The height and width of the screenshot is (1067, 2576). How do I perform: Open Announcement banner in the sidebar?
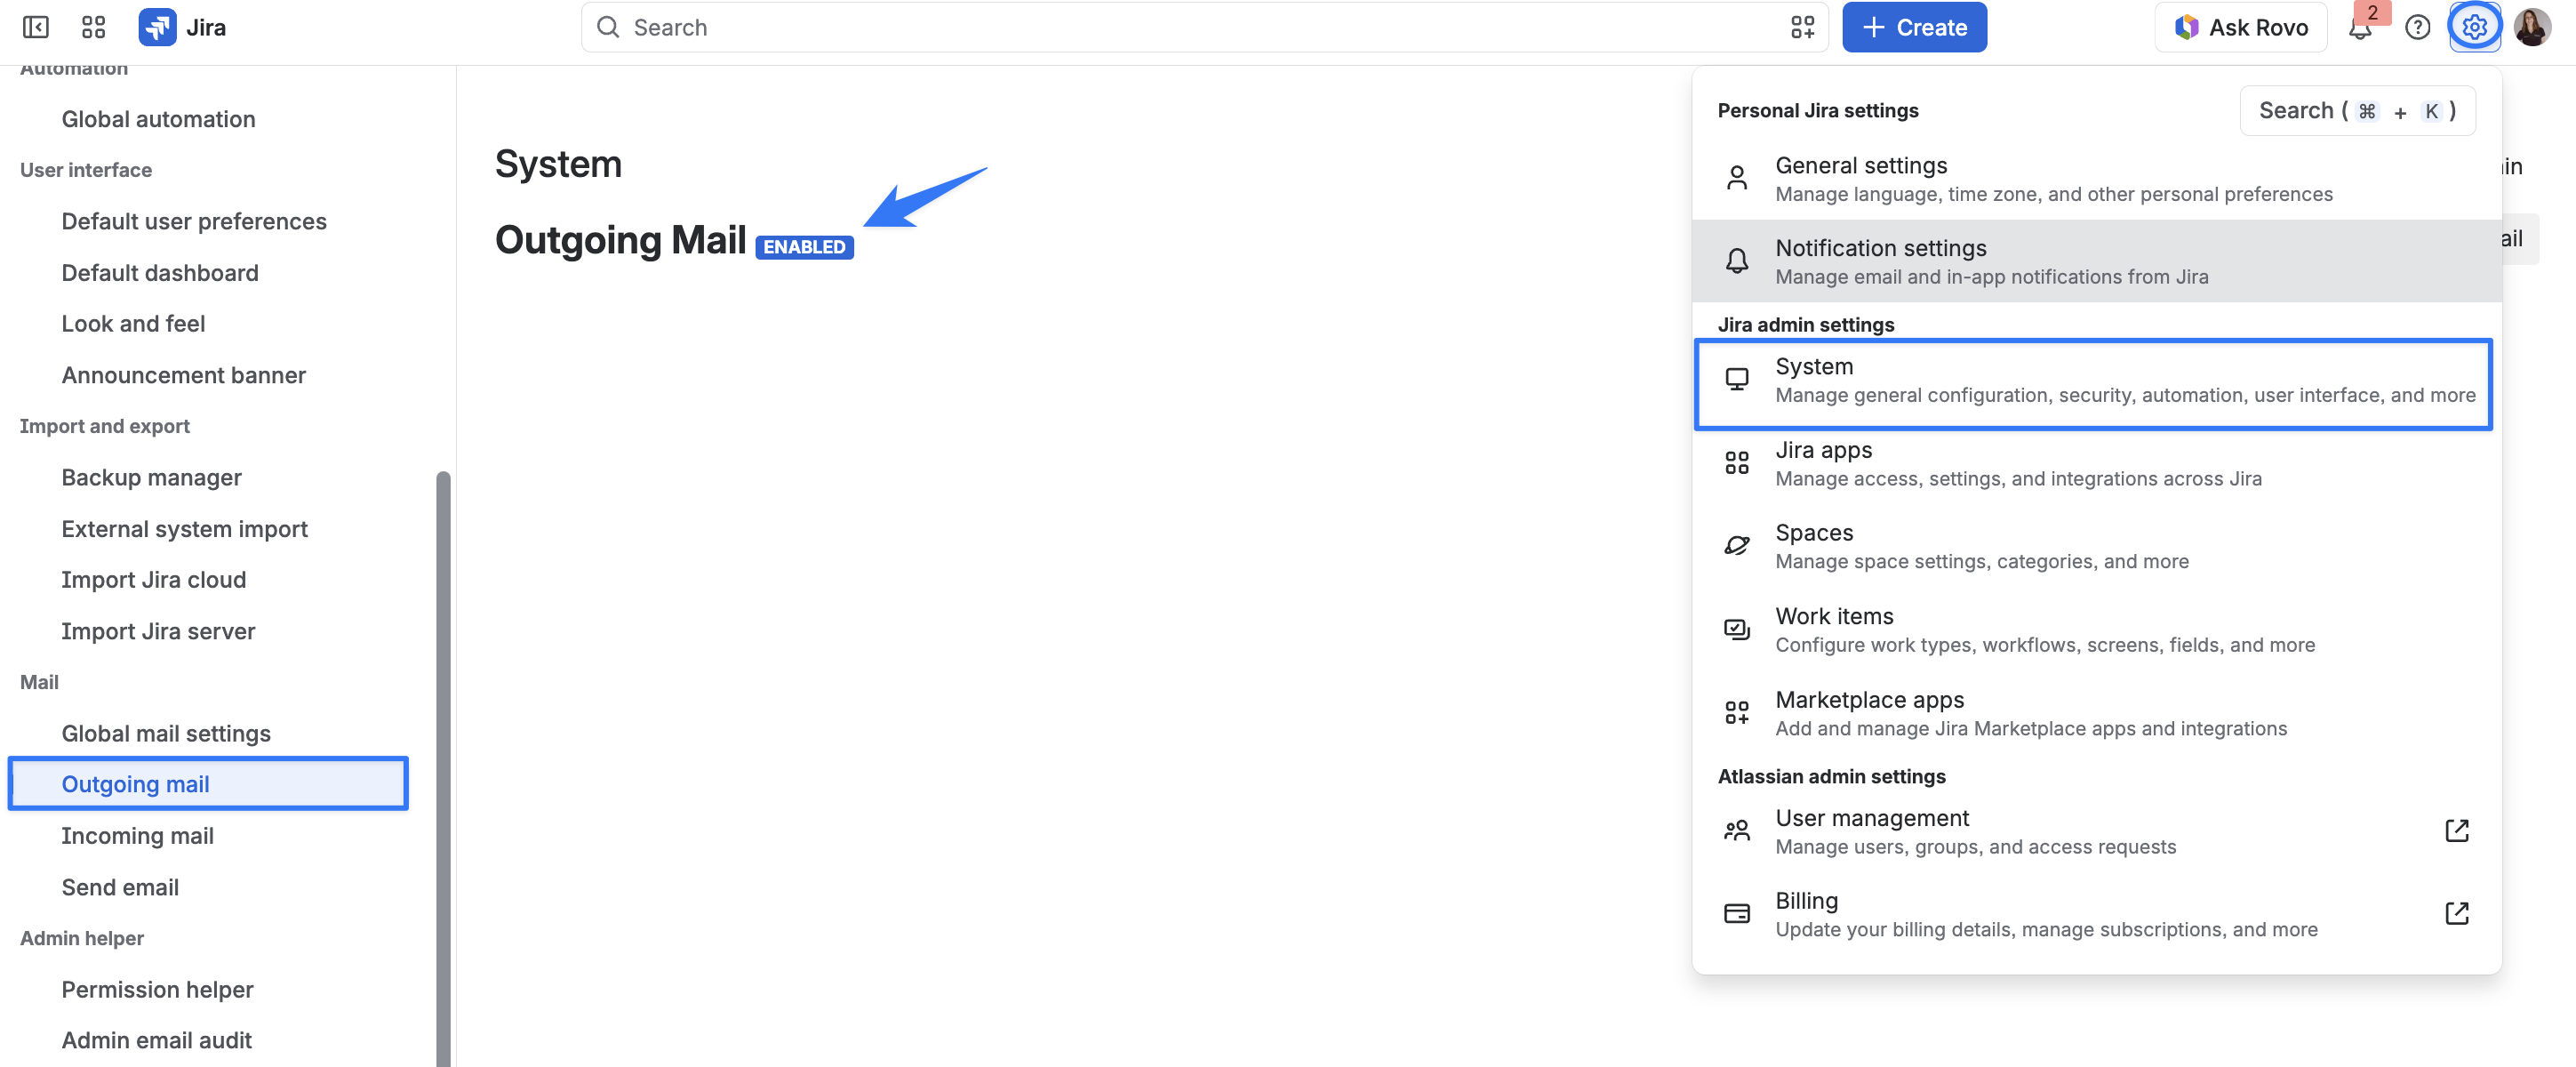[183, 375]
